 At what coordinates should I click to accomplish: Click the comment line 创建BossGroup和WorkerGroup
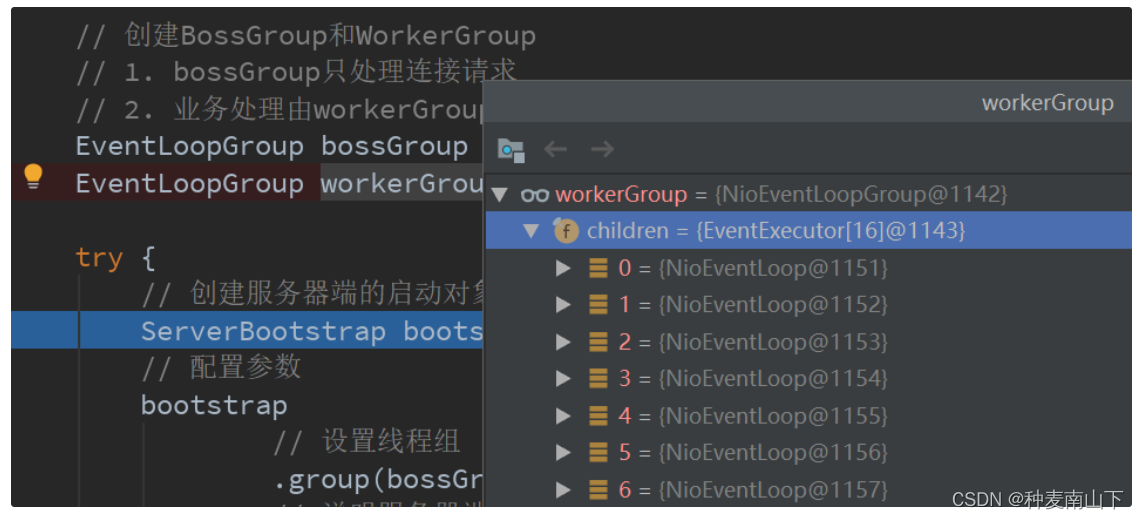click(x=306, y=36)
